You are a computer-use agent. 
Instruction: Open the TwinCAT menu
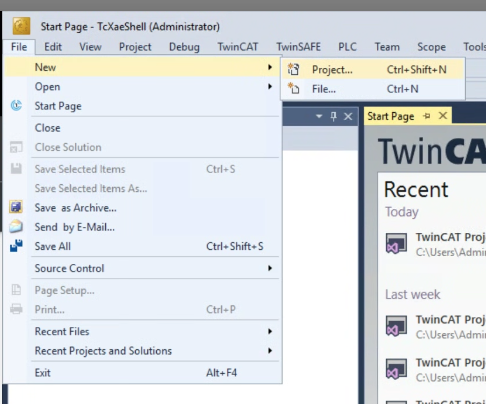[238, 47]
